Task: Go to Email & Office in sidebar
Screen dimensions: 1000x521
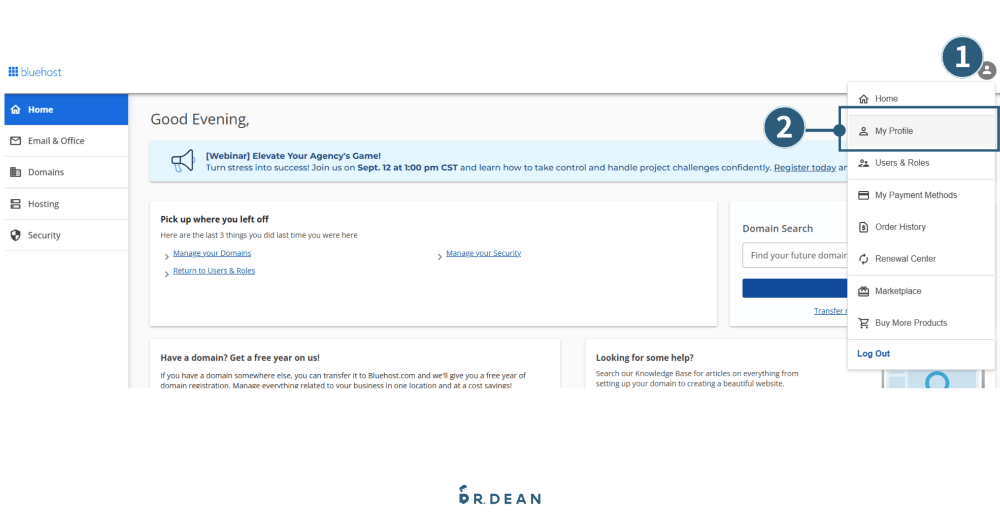Action: pyautogui.click(x=56, y=141)
